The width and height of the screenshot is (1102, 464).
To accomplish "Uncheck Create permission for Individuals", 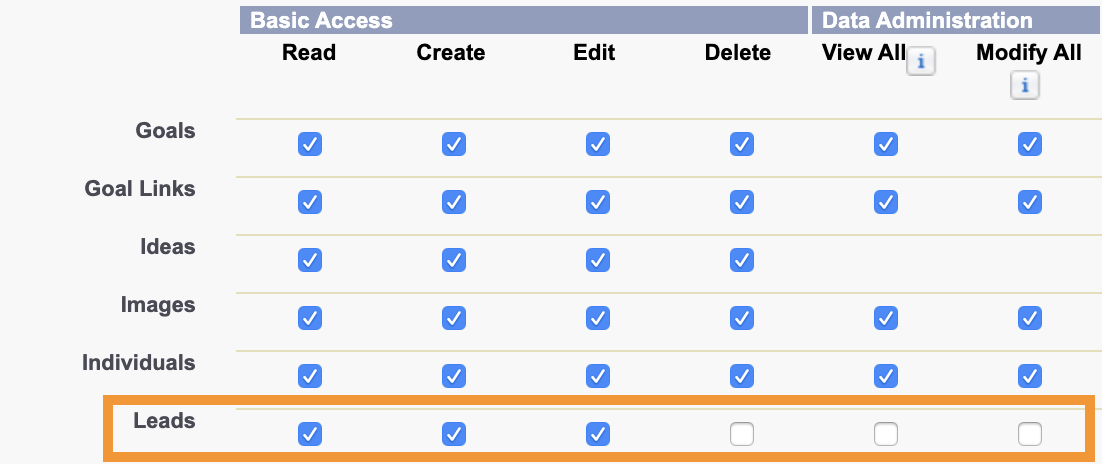I will tap(454, 375).
